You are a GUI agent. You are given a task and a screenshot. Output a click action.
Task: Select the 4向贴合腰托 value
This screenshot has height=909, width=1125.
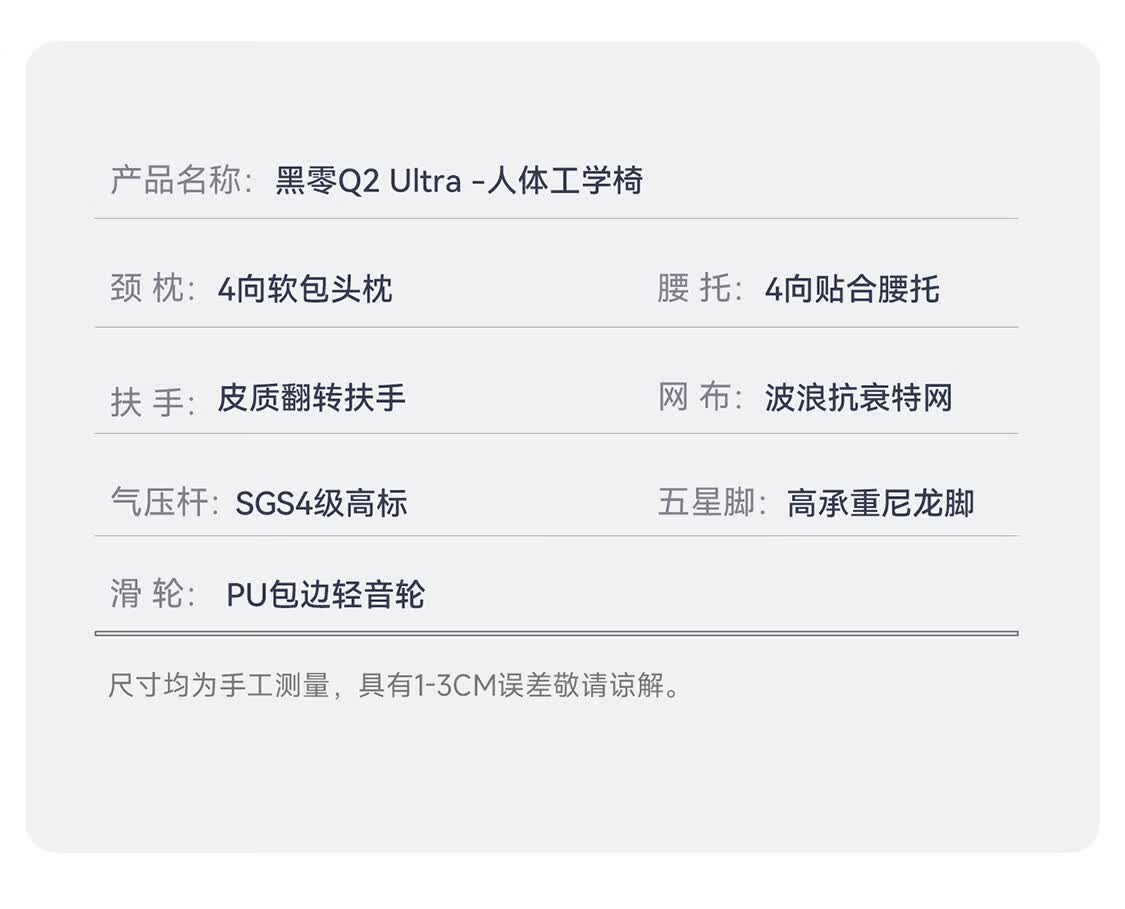coord(852,289)
